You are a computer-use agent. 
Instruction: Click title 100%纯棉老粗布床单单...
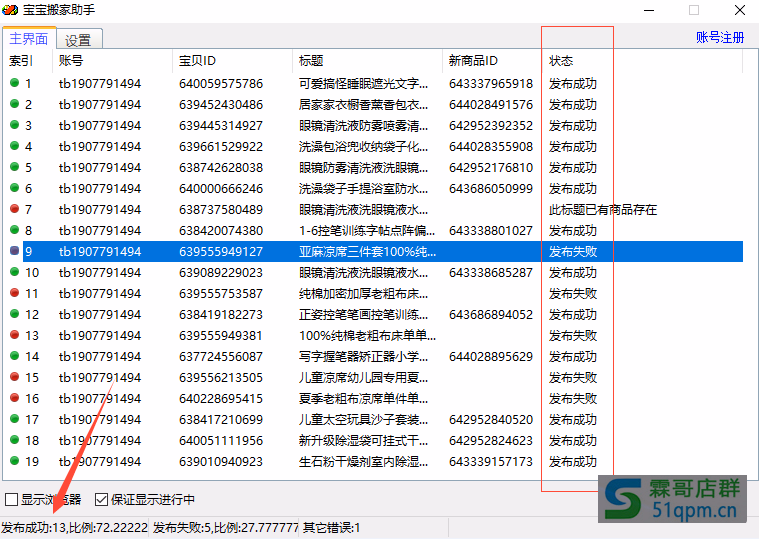[x=367, y=335]
